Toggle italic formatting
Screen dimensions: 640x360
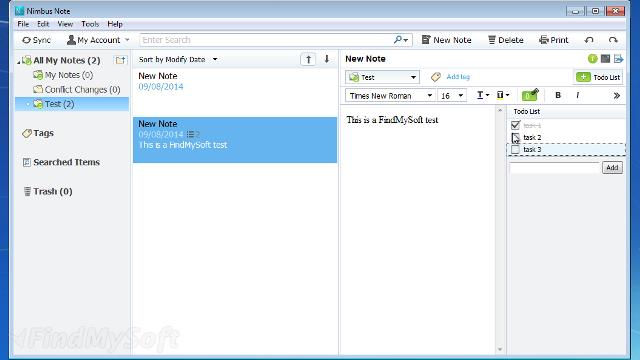[578, 95]
